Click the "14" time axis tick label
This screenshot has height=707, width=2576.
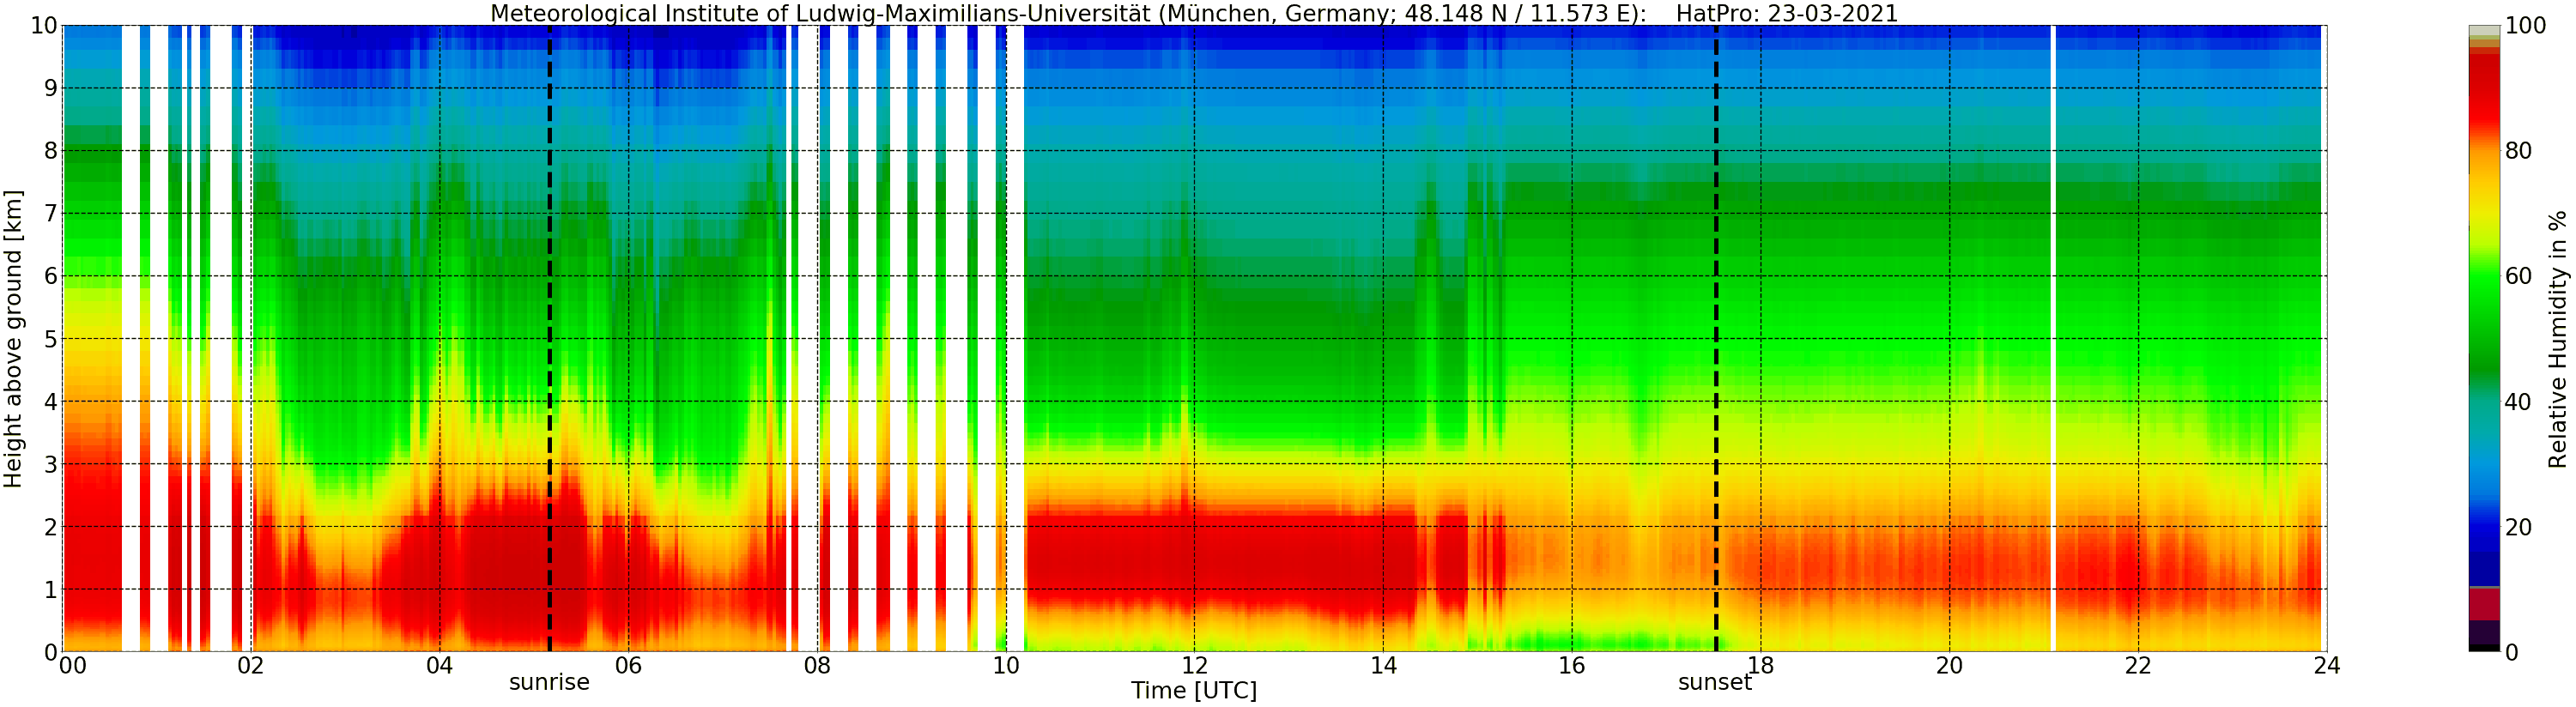(x=1383, y=666)
